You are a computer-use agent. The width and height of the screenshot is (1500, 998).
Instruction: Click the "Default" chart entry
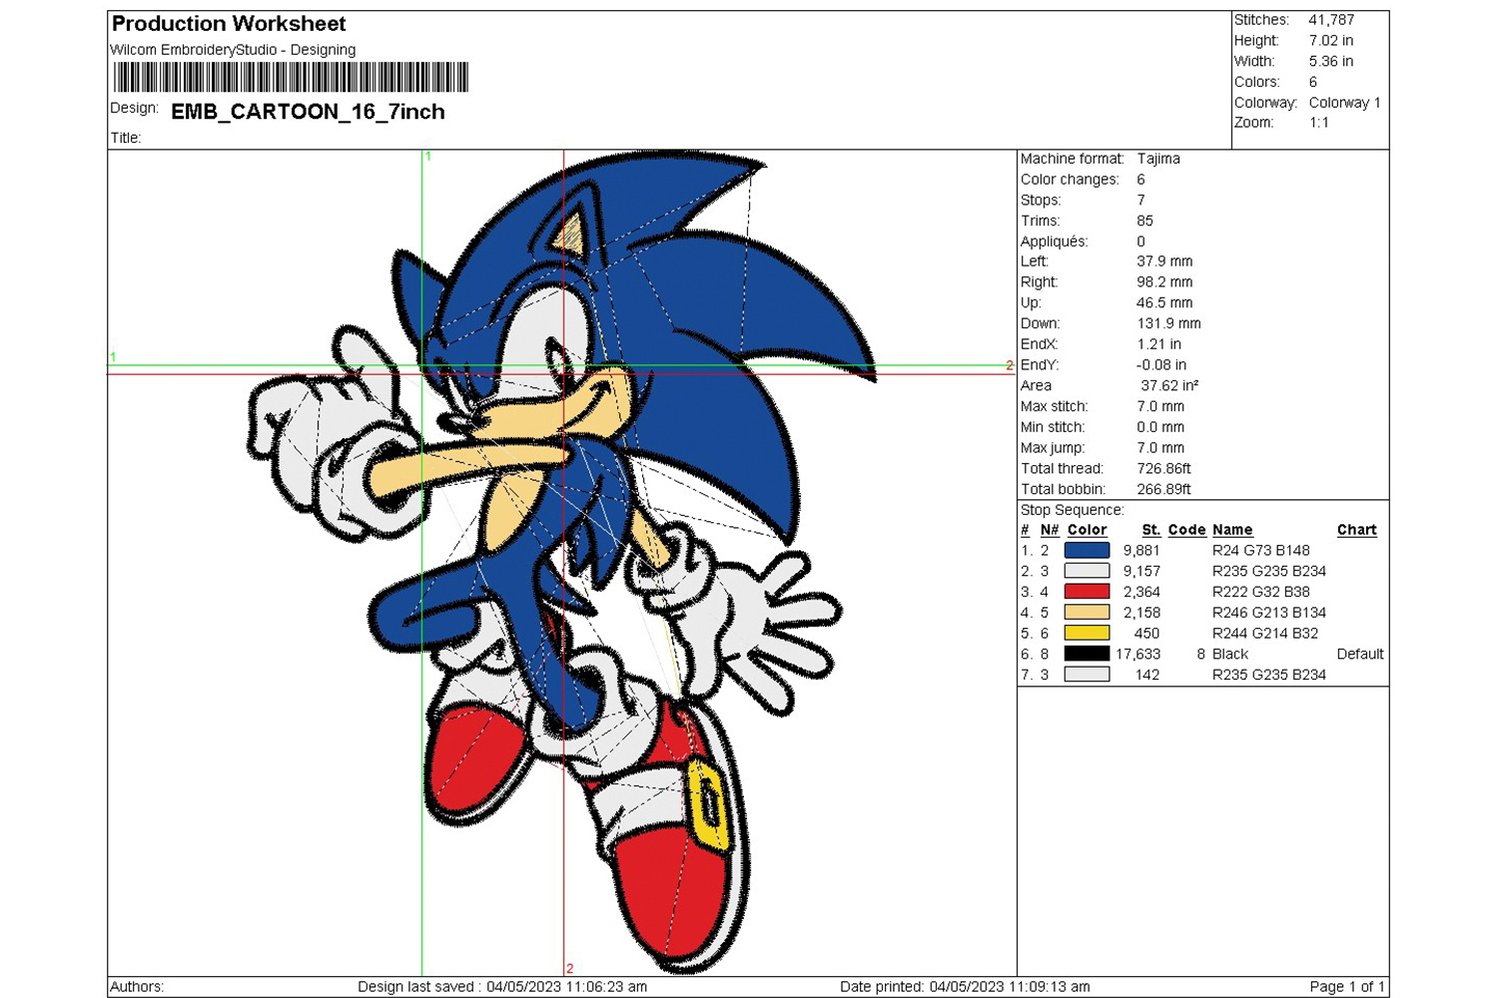(1360, 654)
